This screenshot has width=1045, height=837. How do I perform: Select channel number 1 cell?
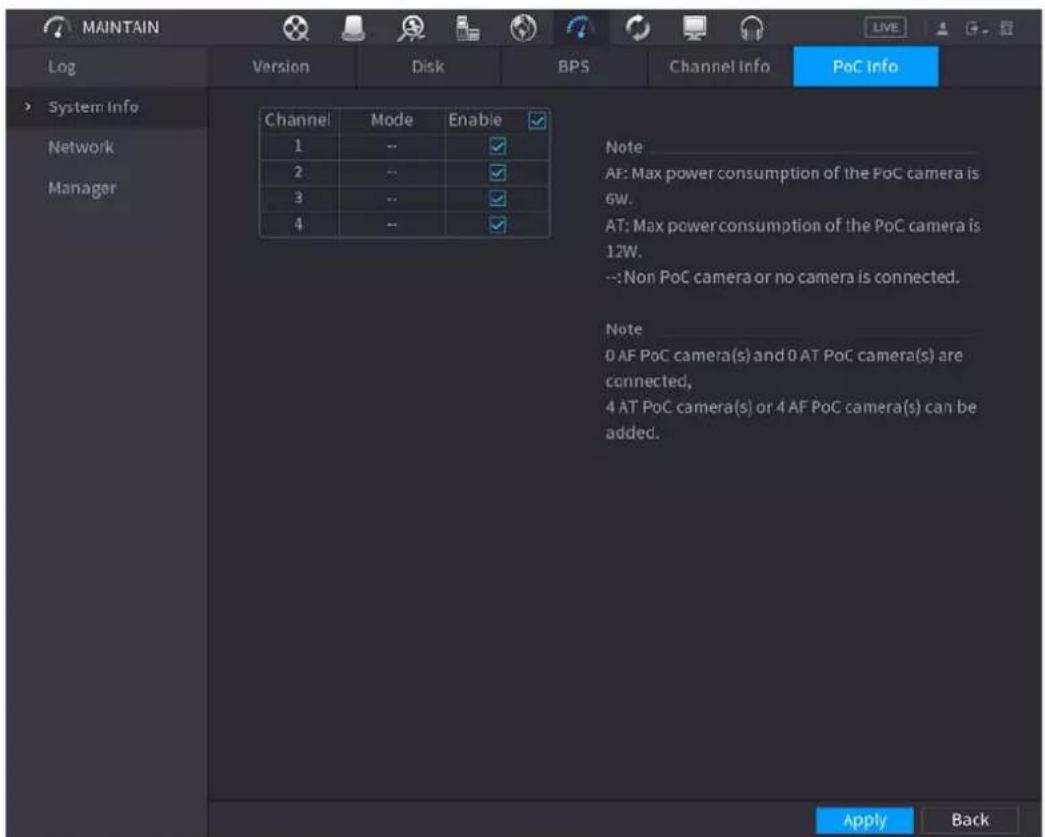pos(299,146)
